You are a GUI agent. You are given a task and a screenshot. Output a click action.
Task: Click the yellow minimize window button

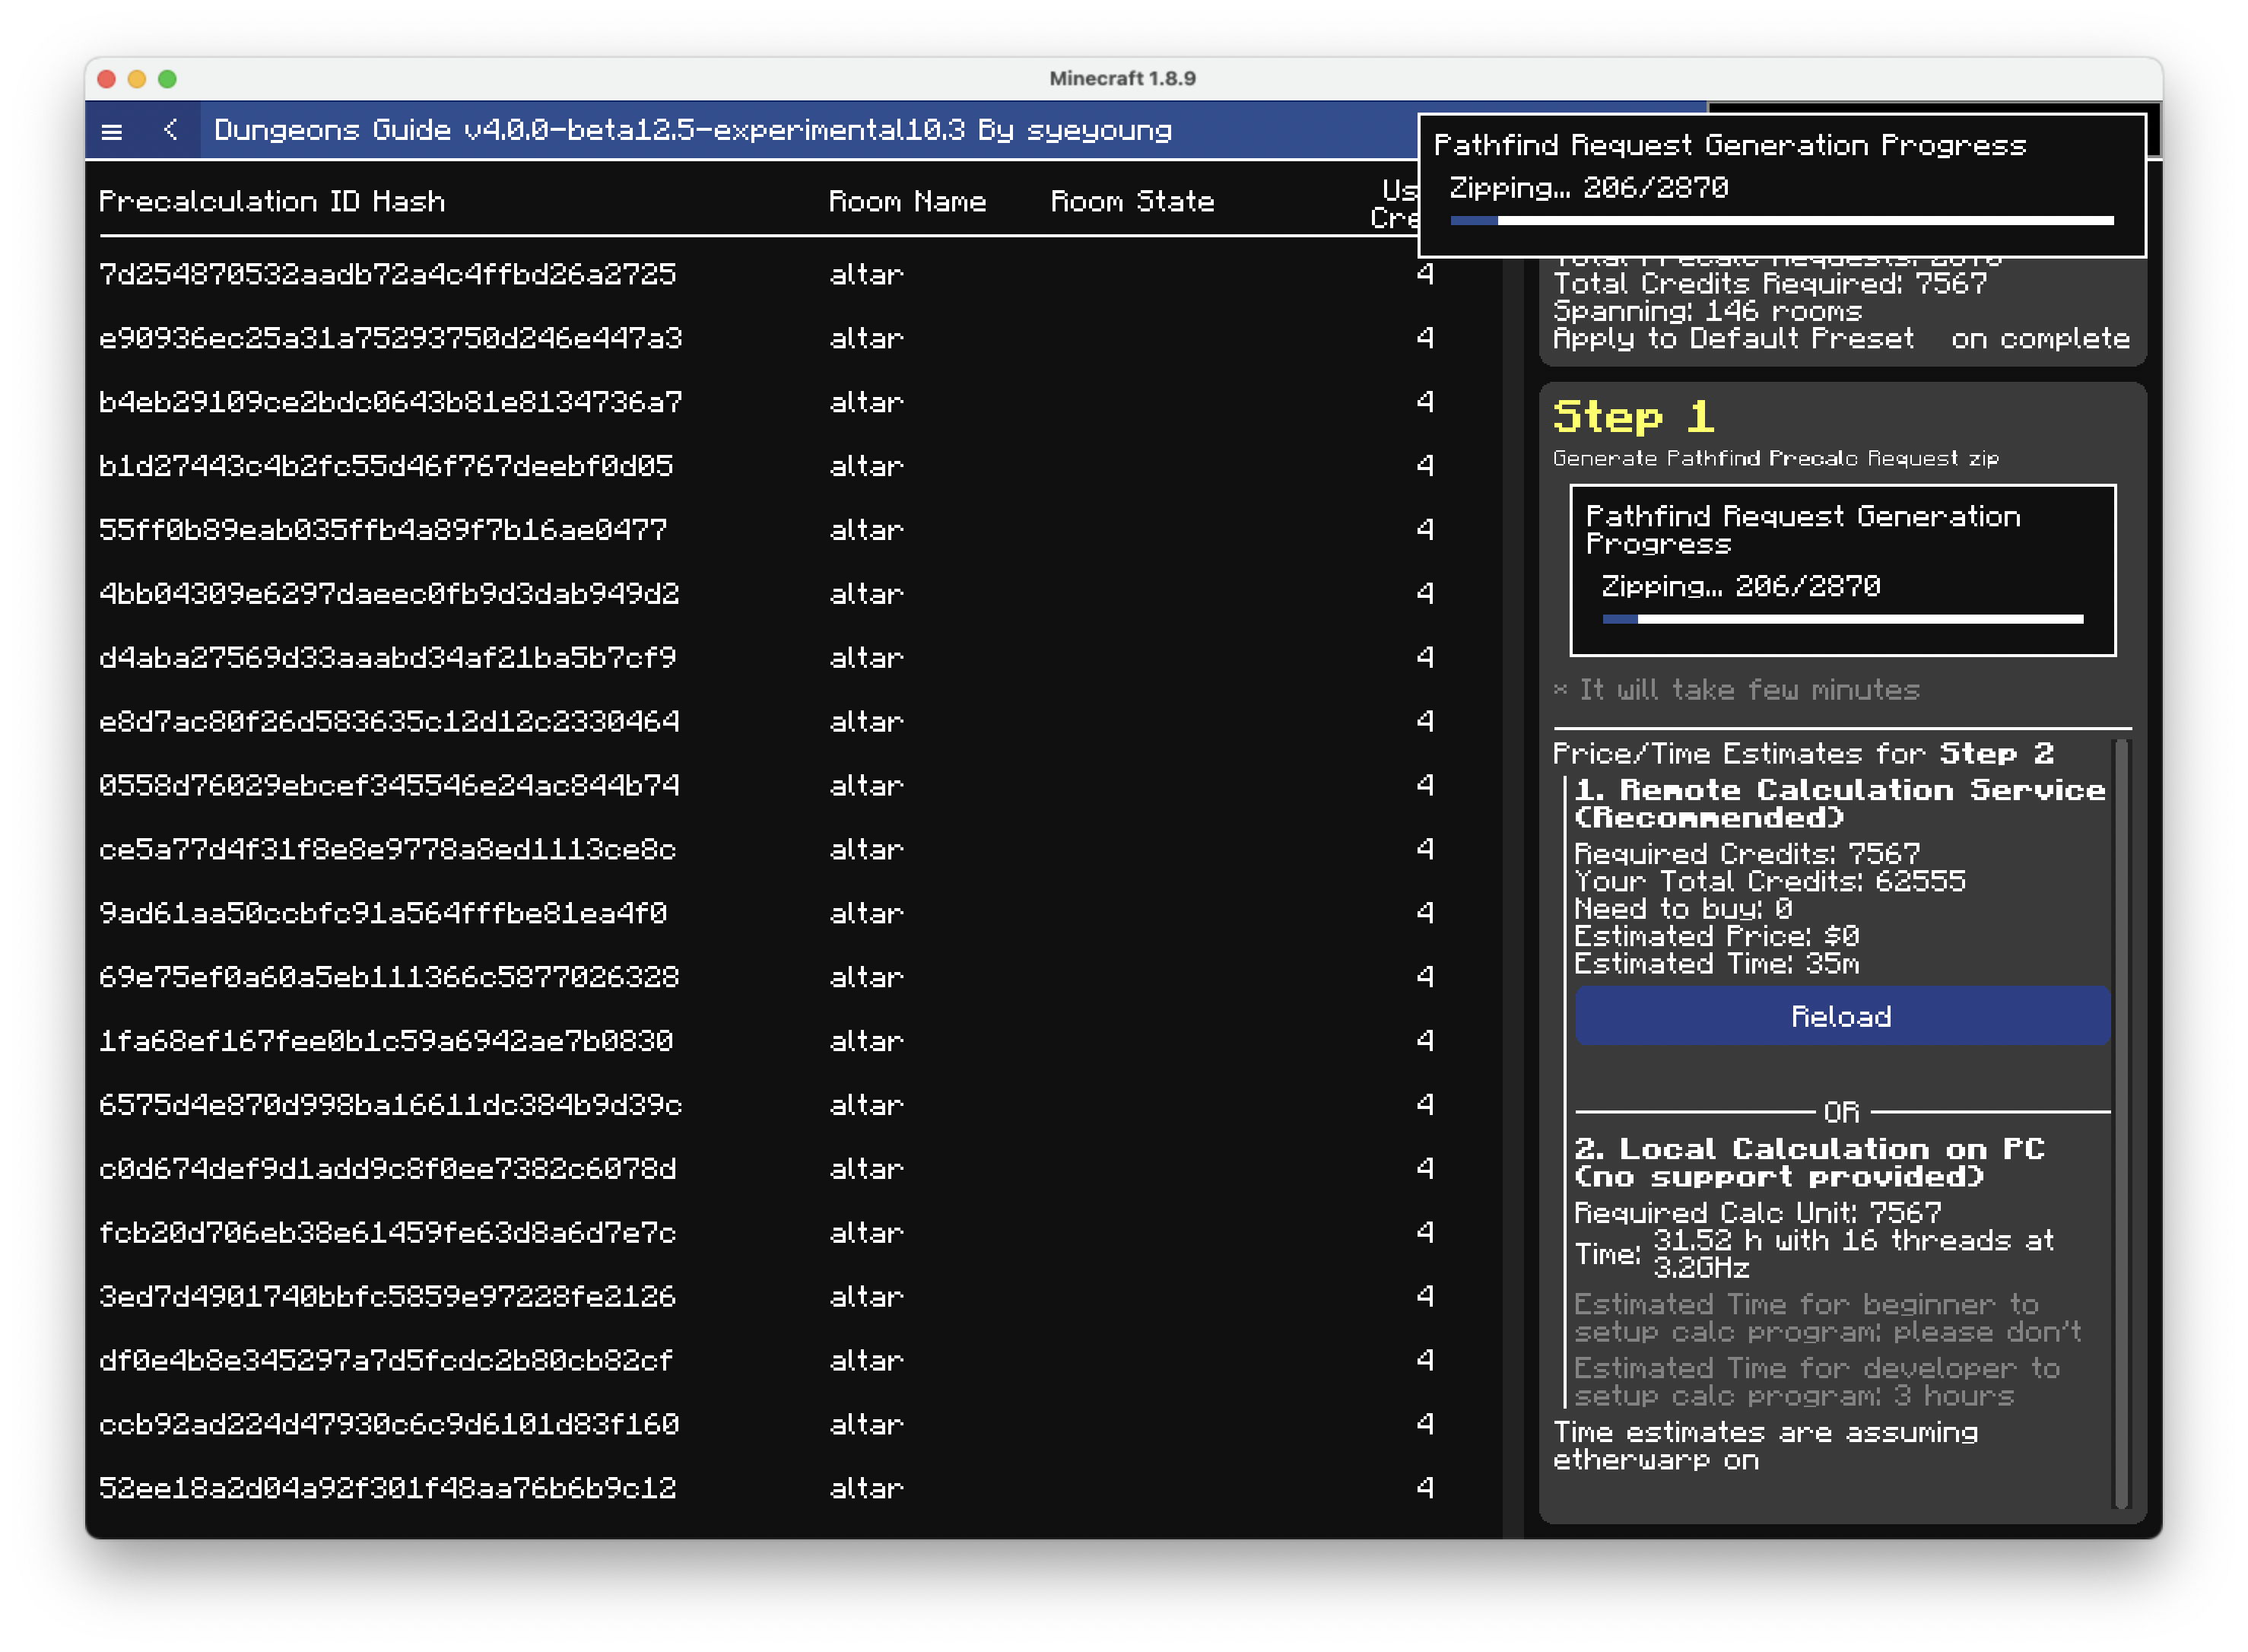[x=137, y=79]
